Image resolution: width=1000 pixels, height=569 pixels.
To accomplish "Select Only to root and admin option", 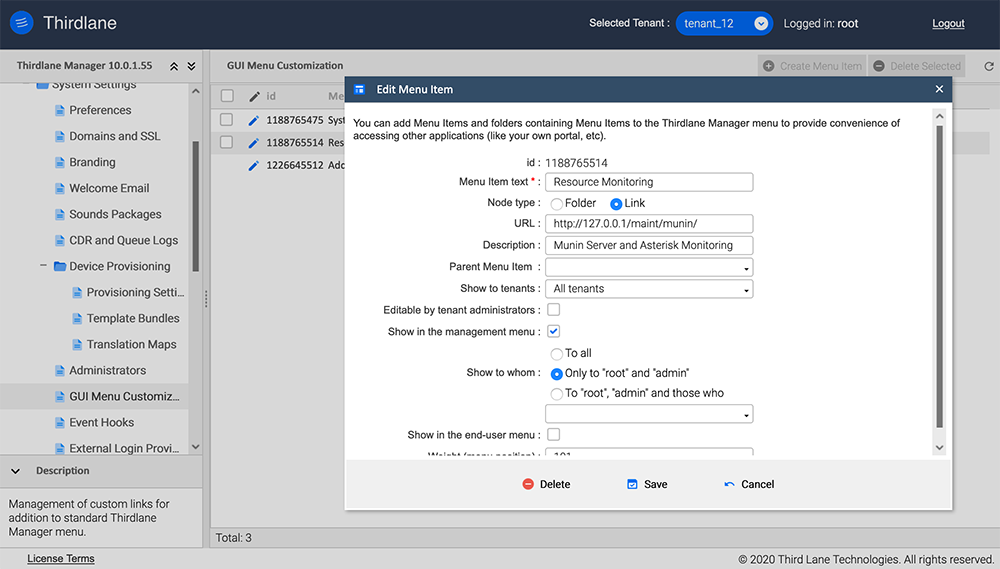I will tap(557, 374).
